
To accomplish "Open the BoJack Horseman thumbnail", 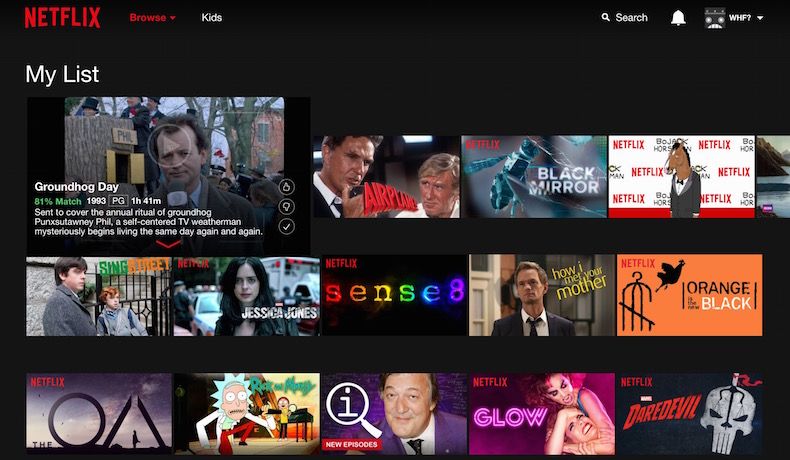I will click(682, 176).
